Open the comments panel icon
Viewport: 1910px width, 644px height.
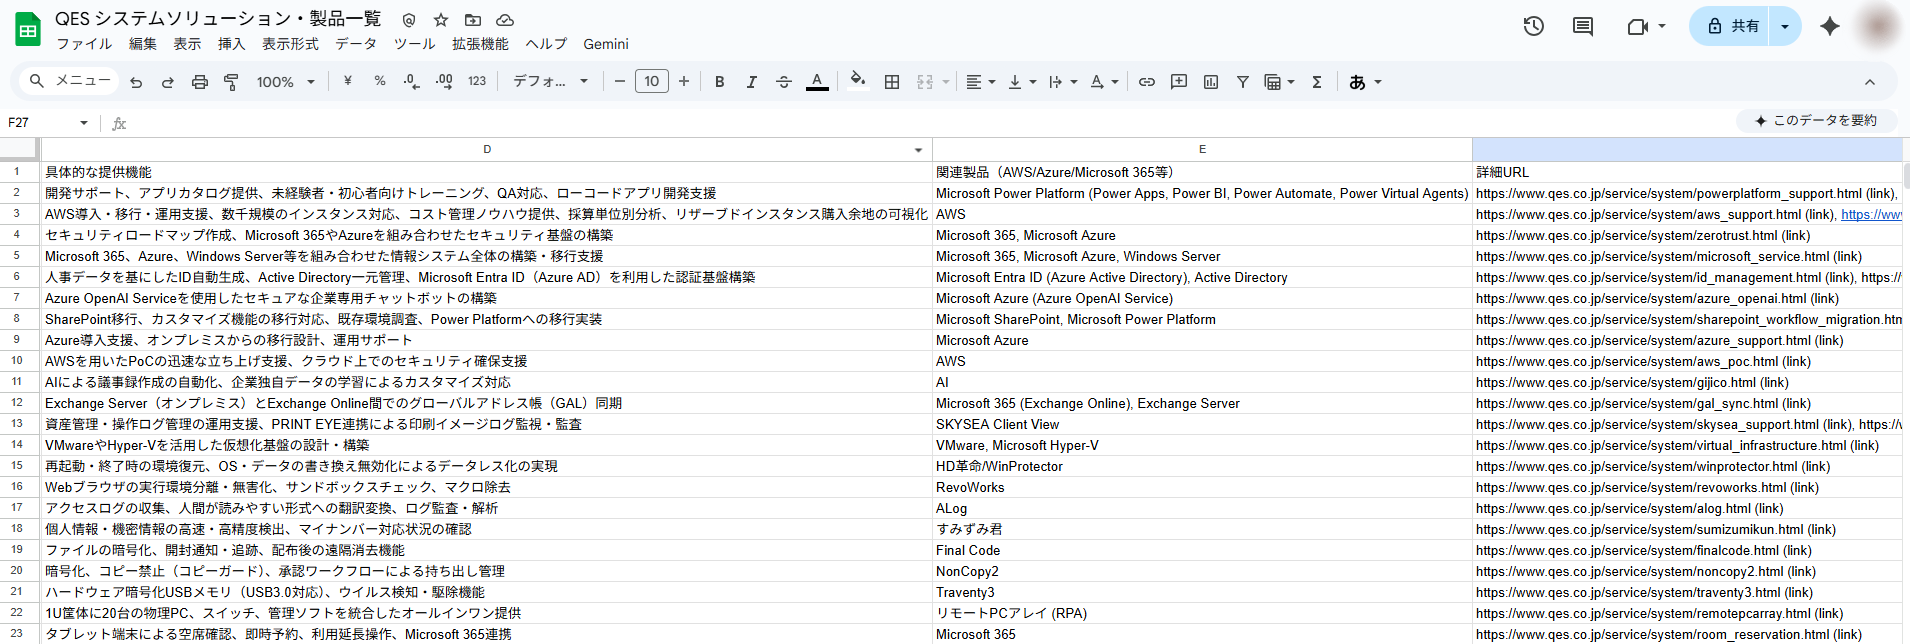(1583, 27)
